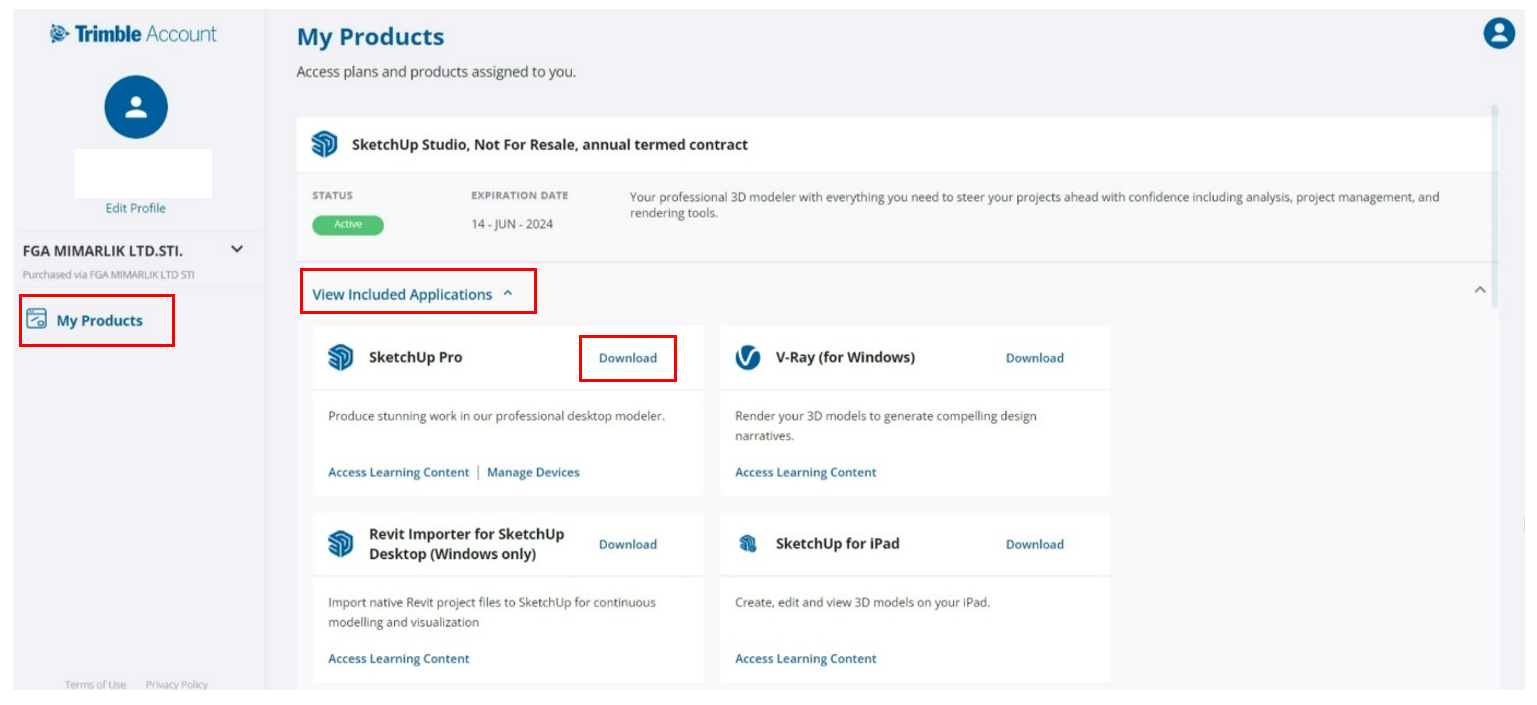
Task: Open My Products in the sidebar
Action: pyautogui.click(x=97, y=320)
